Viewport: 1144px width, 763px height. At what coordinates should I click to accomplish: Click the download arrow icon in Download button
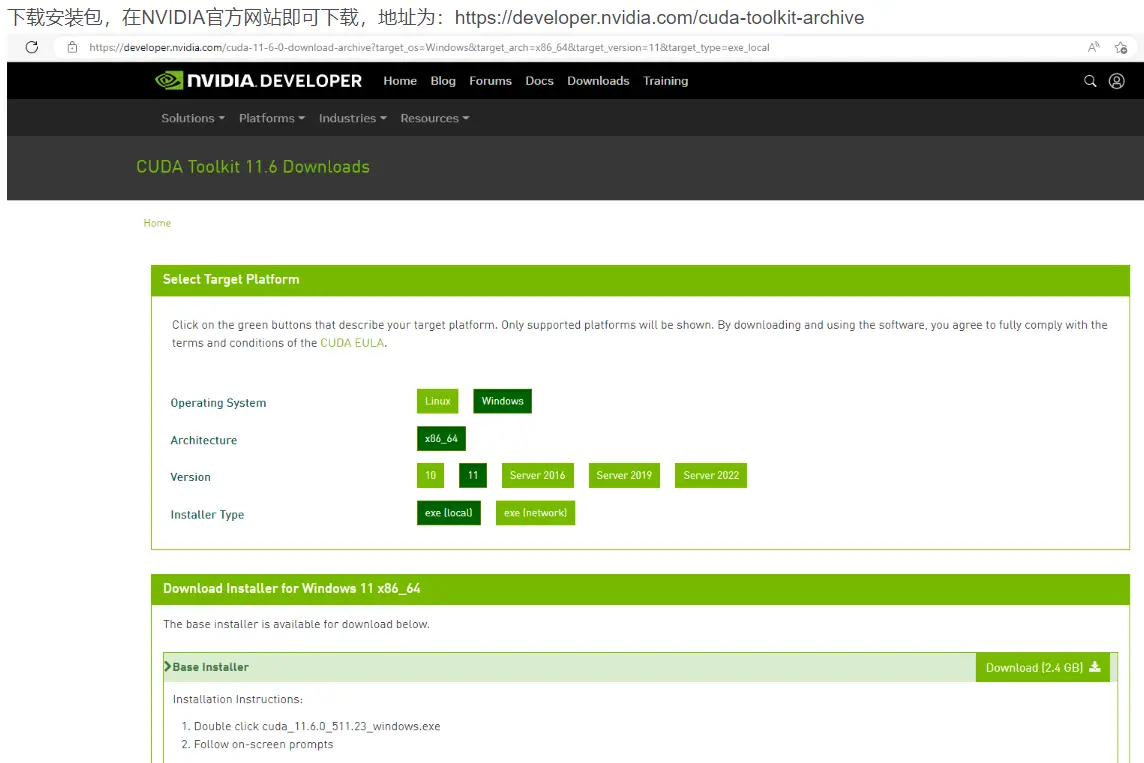(1094, 667)
